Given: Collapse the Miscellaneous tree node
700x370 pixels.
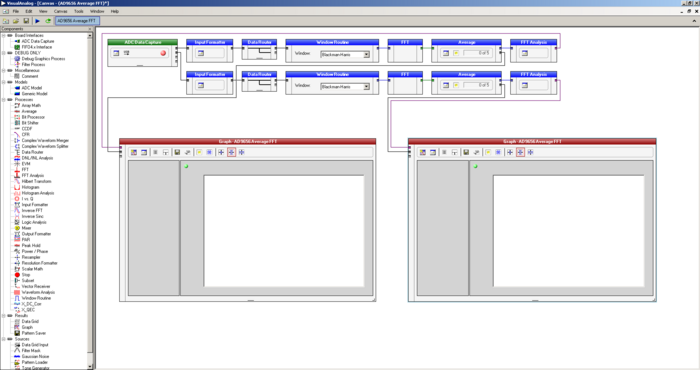Looking at the screenshot, I should pyautogui.click(x=4, y=70).
